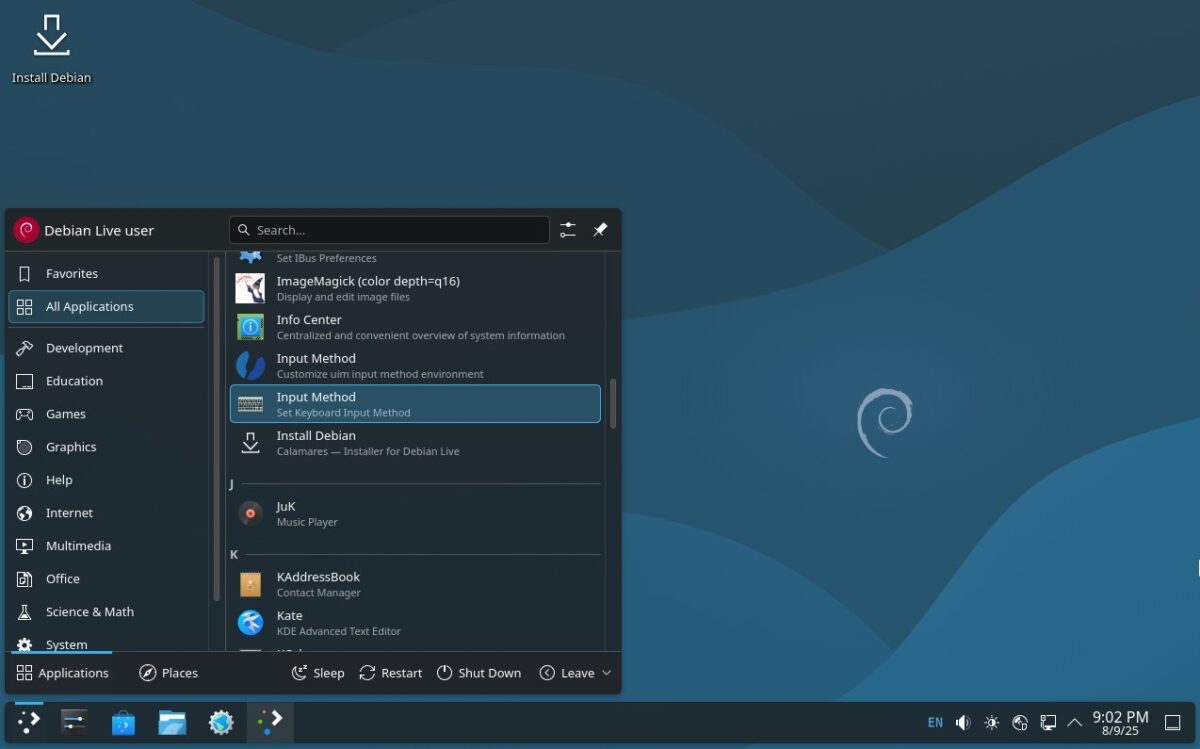
Task: Click the Shut Down button
Action: click(x=479, y=673)
